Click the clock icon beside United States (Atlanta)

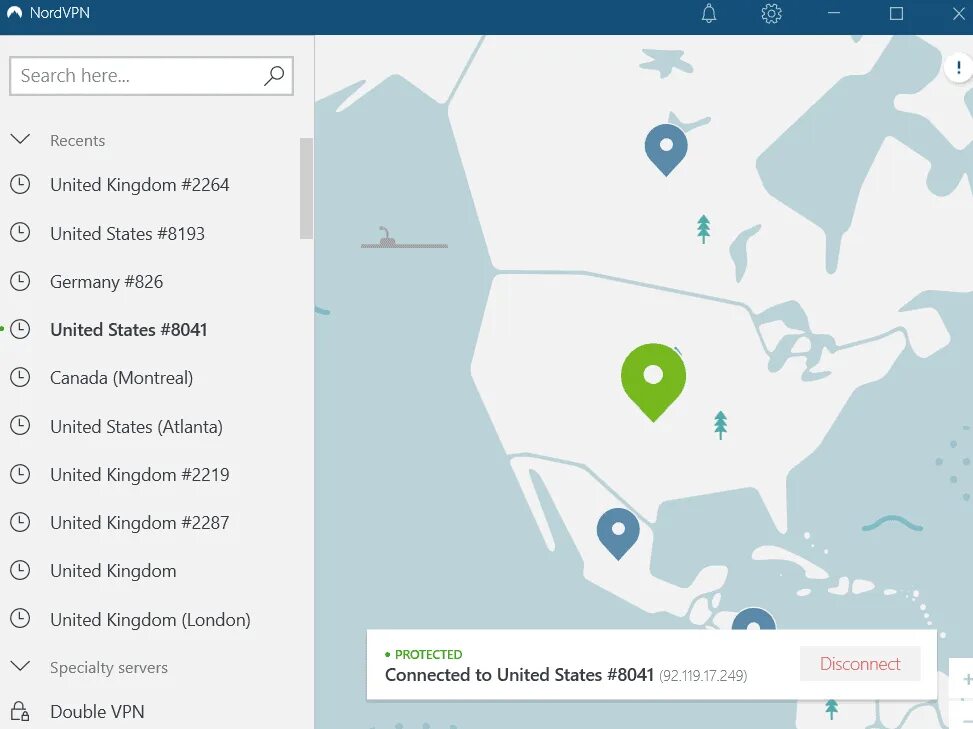20,426
